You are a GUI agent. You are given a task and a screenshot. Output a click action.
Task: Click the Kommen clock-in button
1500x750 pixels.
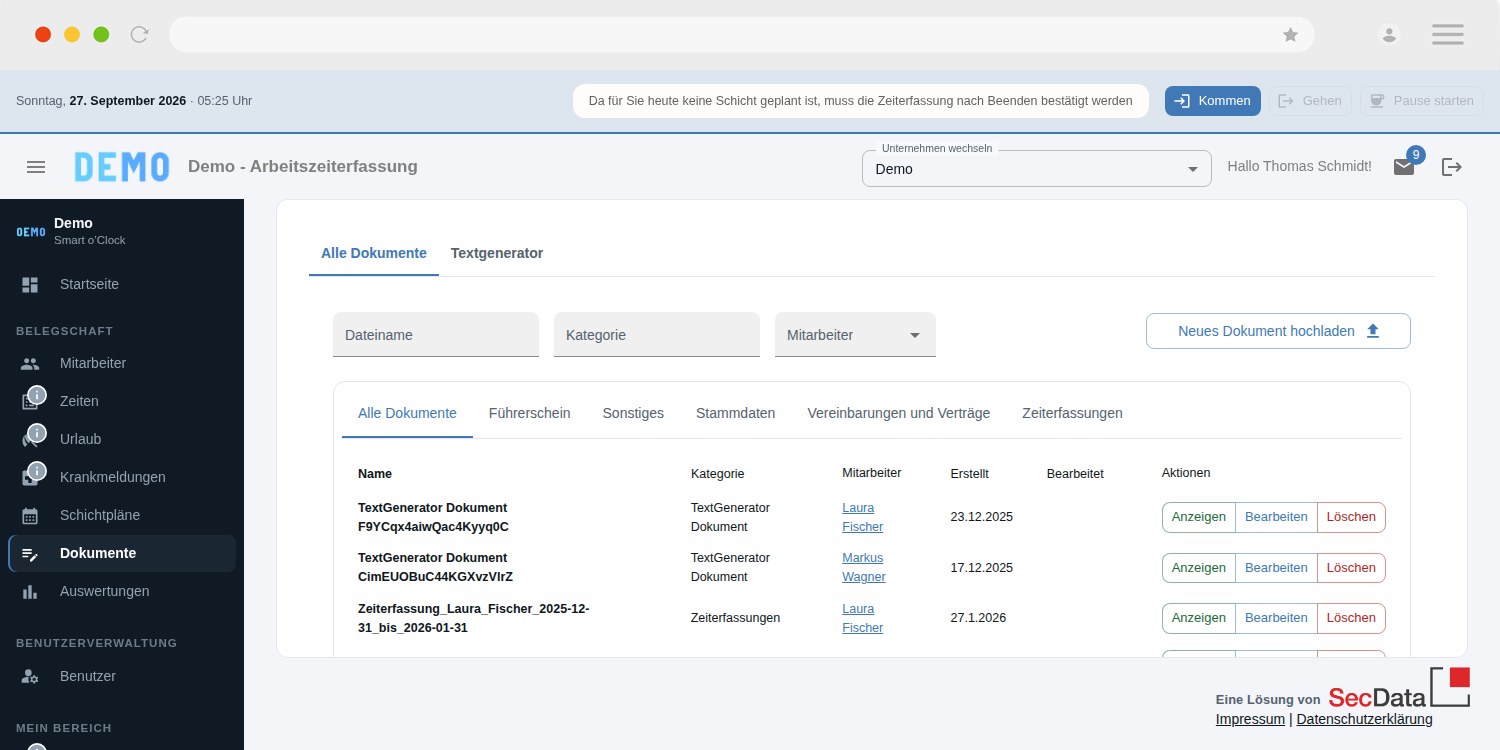coord(1212,101)
